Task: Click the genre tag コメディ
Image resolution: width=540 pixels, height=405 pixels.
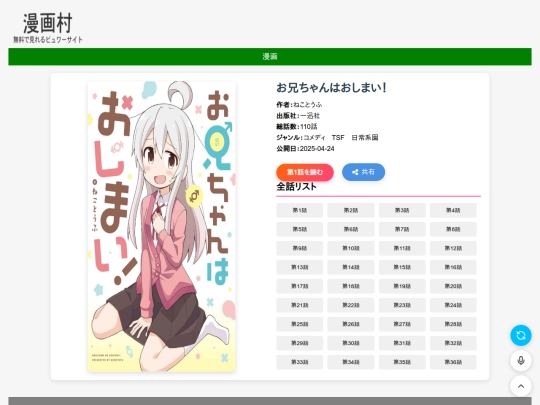Action: pos(314,137)
